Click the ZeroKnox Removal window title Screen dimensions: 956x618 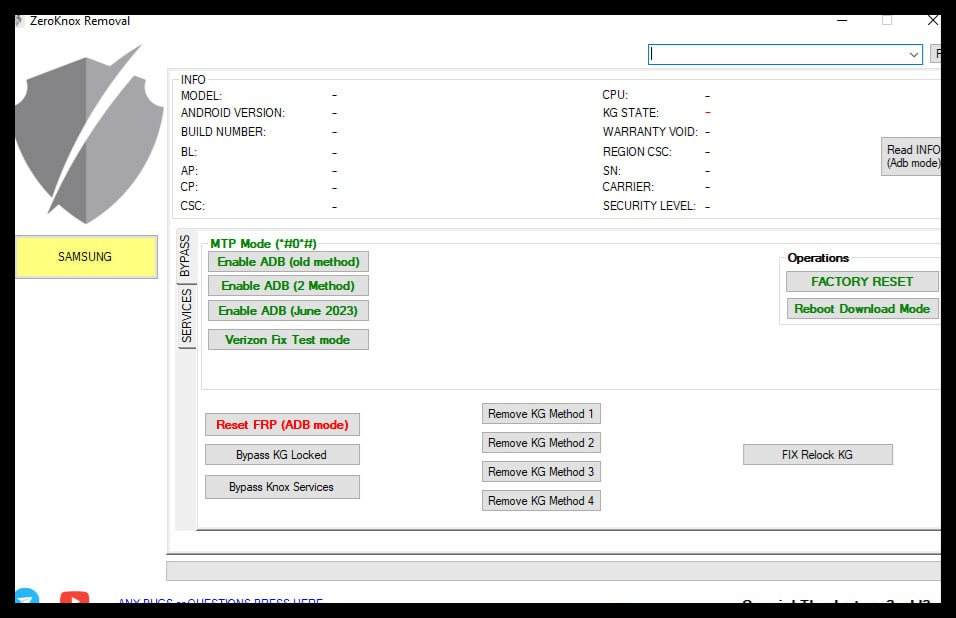[x=80, y=21]
